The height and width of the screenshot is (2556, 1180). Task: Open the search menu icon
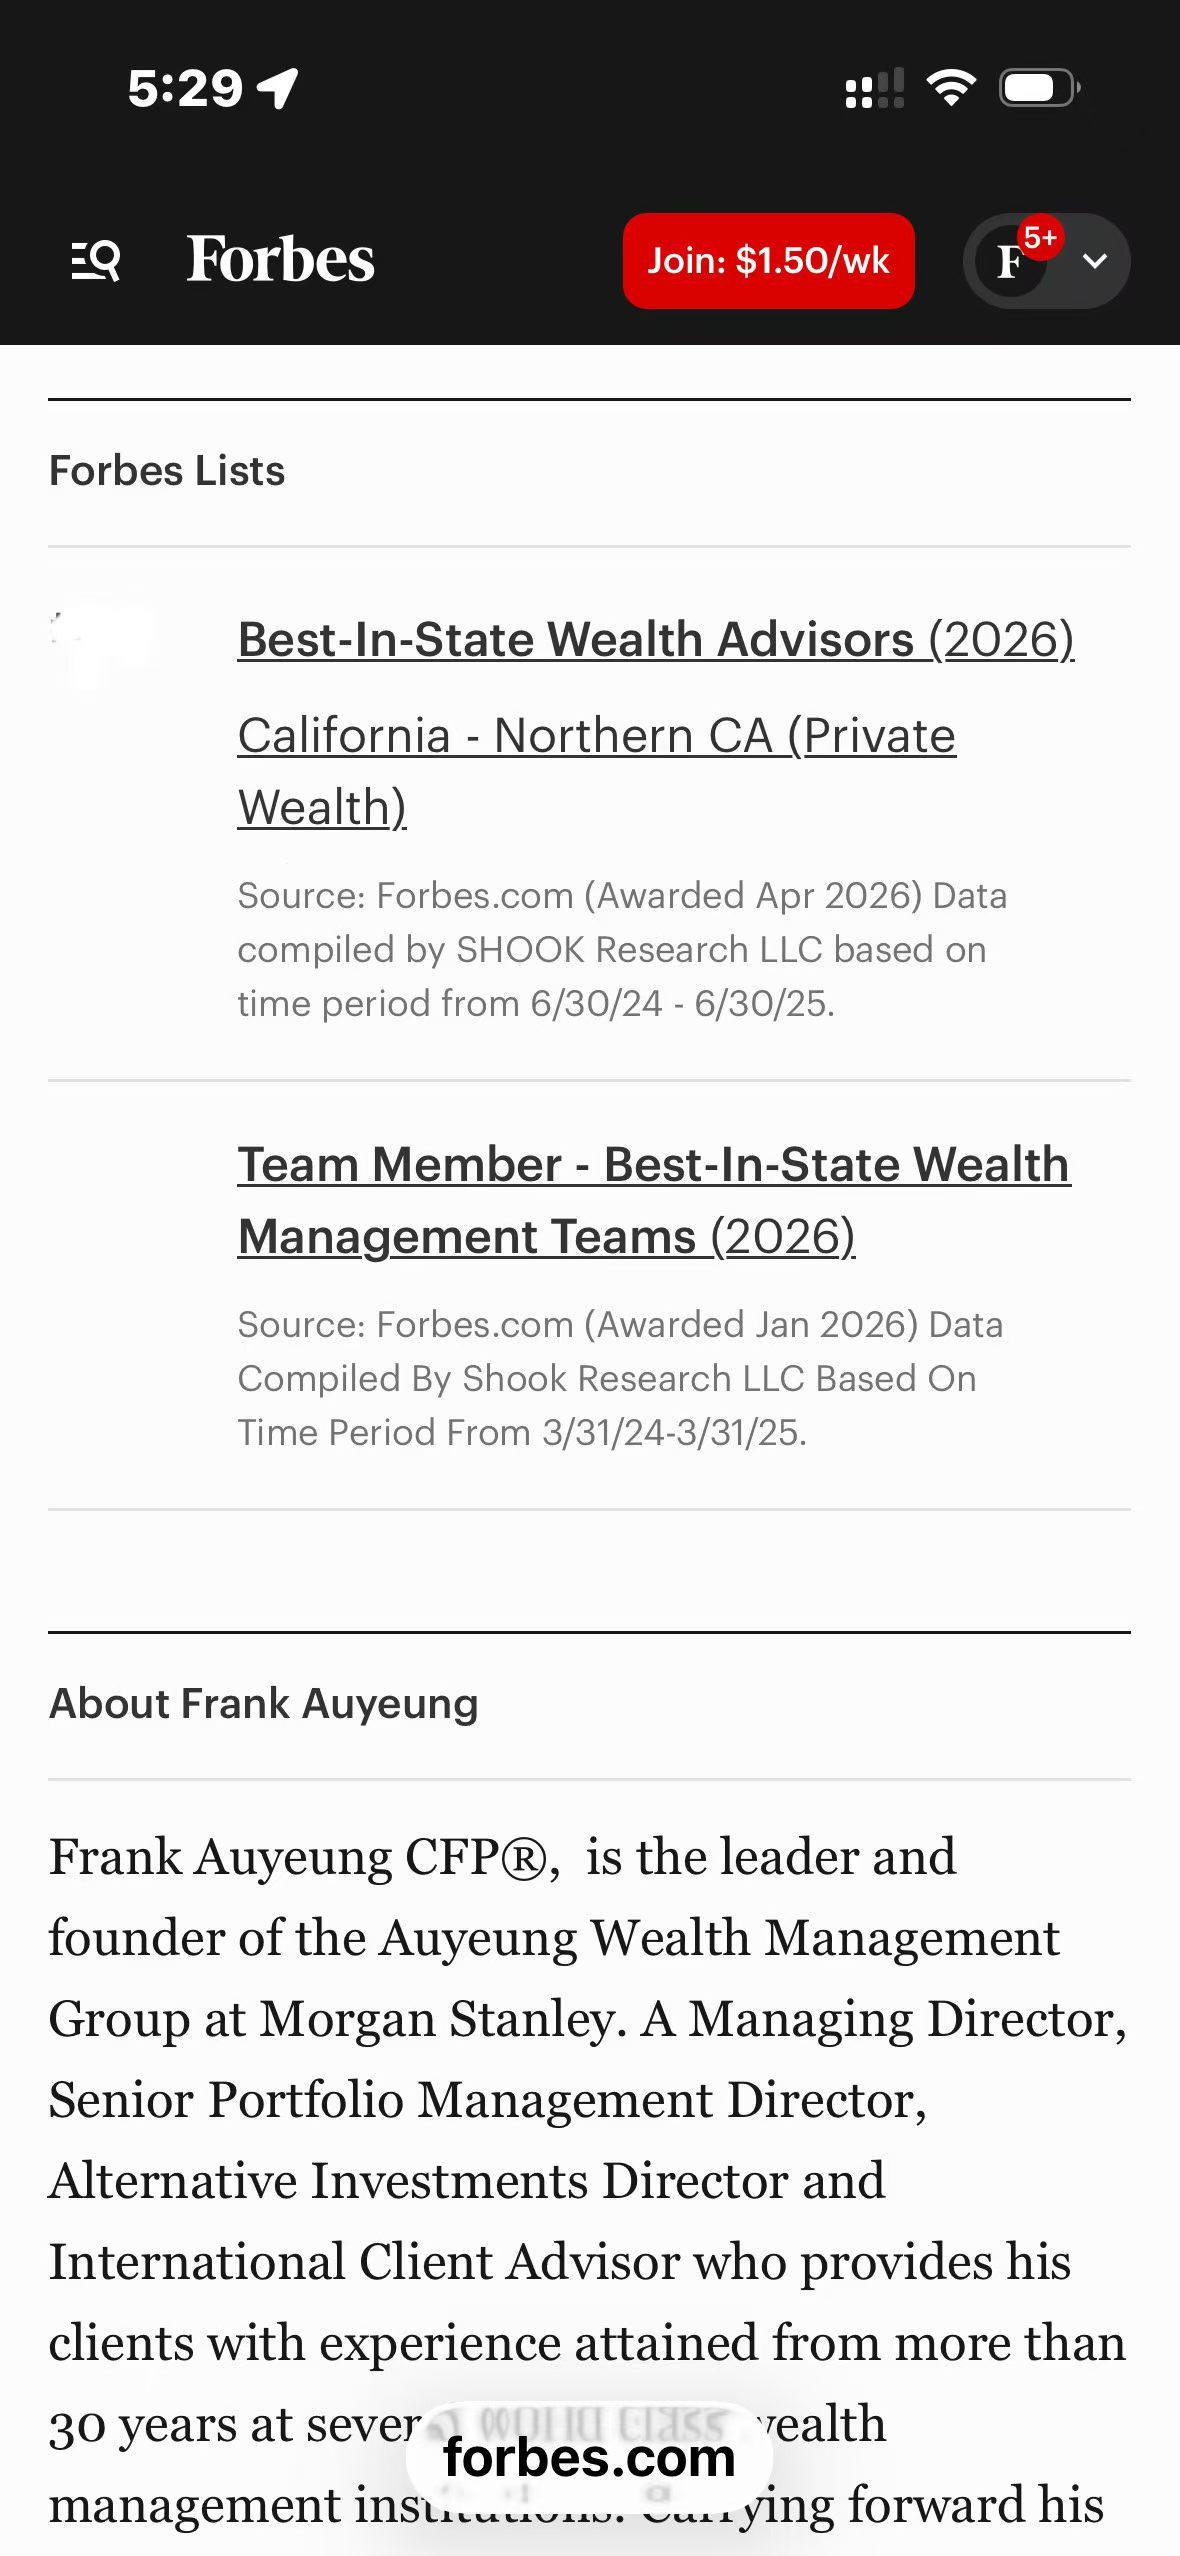coord(96,261)
